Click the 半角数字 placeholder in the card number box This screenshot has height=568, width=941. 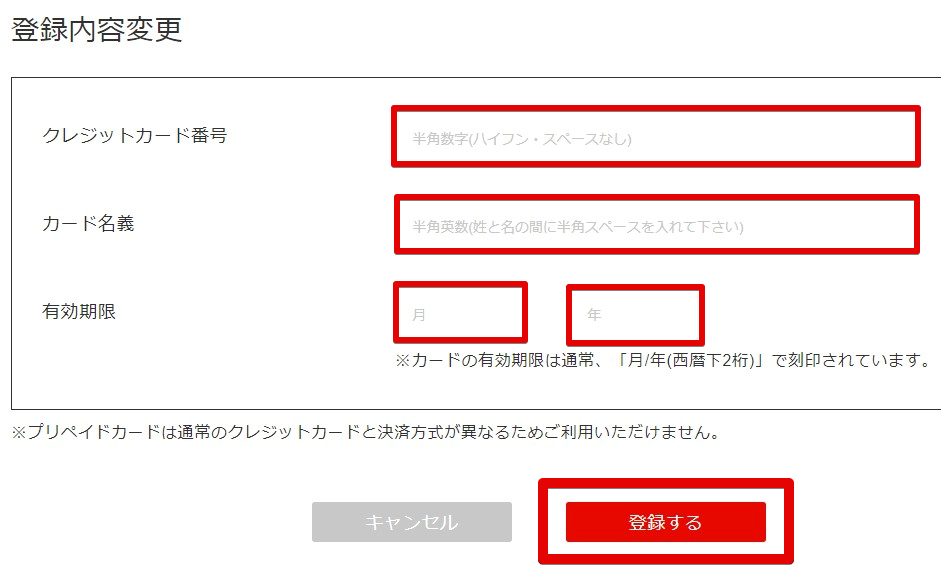click(x=440, y=139)
